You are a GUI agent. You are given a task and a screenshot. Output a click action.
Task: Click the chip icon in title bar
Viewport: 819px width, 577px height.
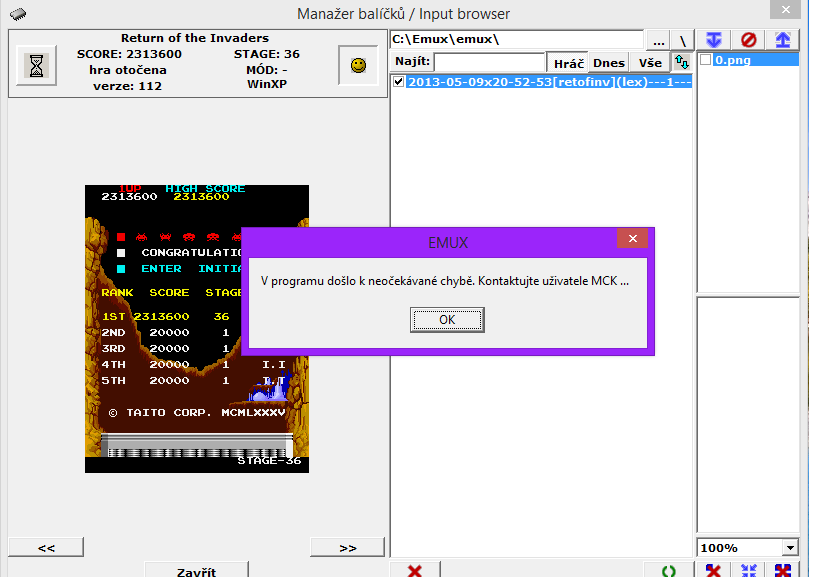click(18, 14)
